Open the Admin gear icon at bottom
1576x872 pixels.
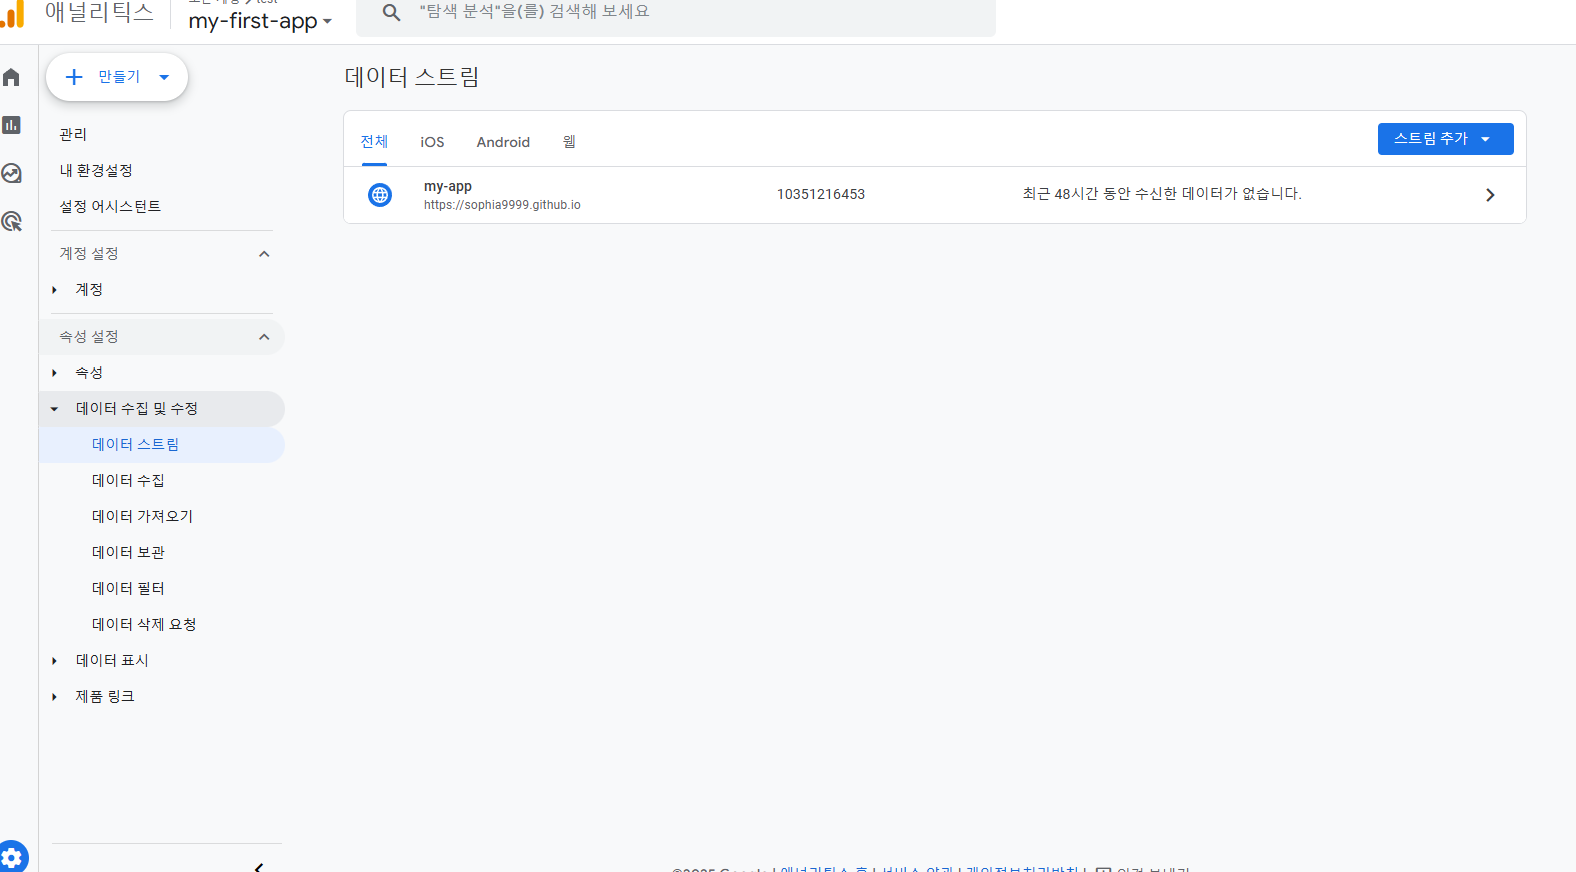click(x=12, y=857)
